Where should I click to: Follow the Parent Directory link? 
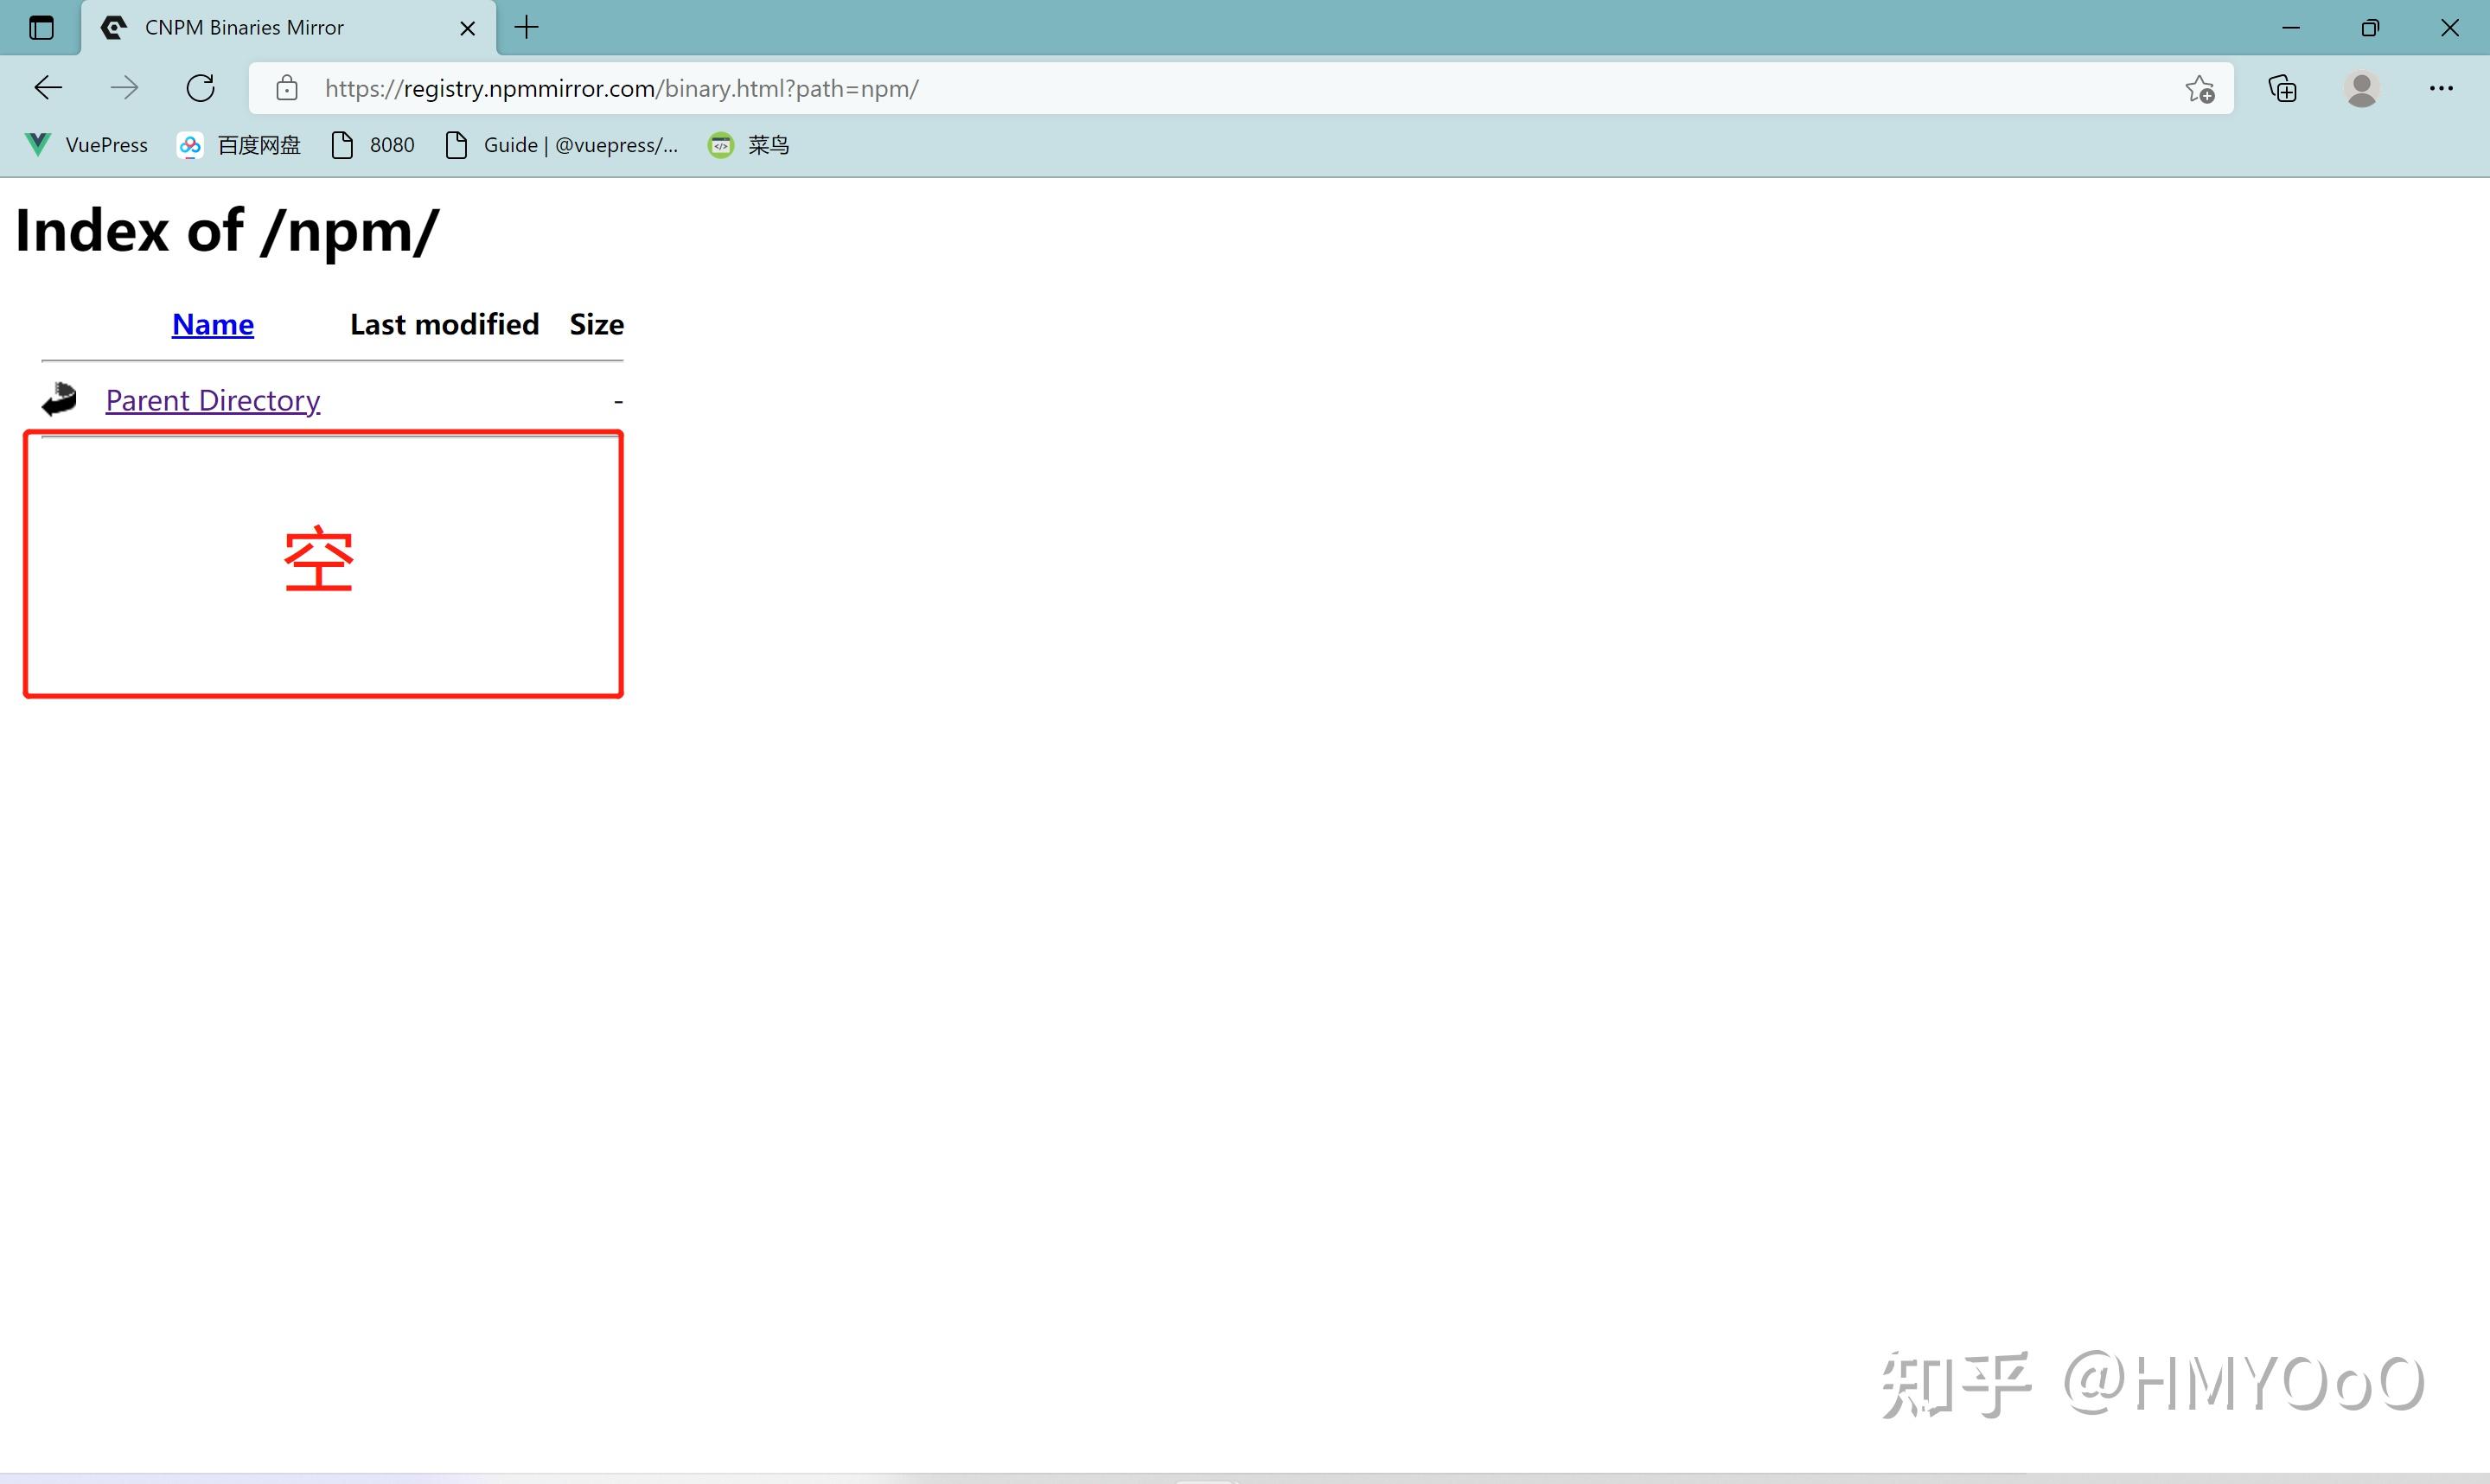coord(213,400)
